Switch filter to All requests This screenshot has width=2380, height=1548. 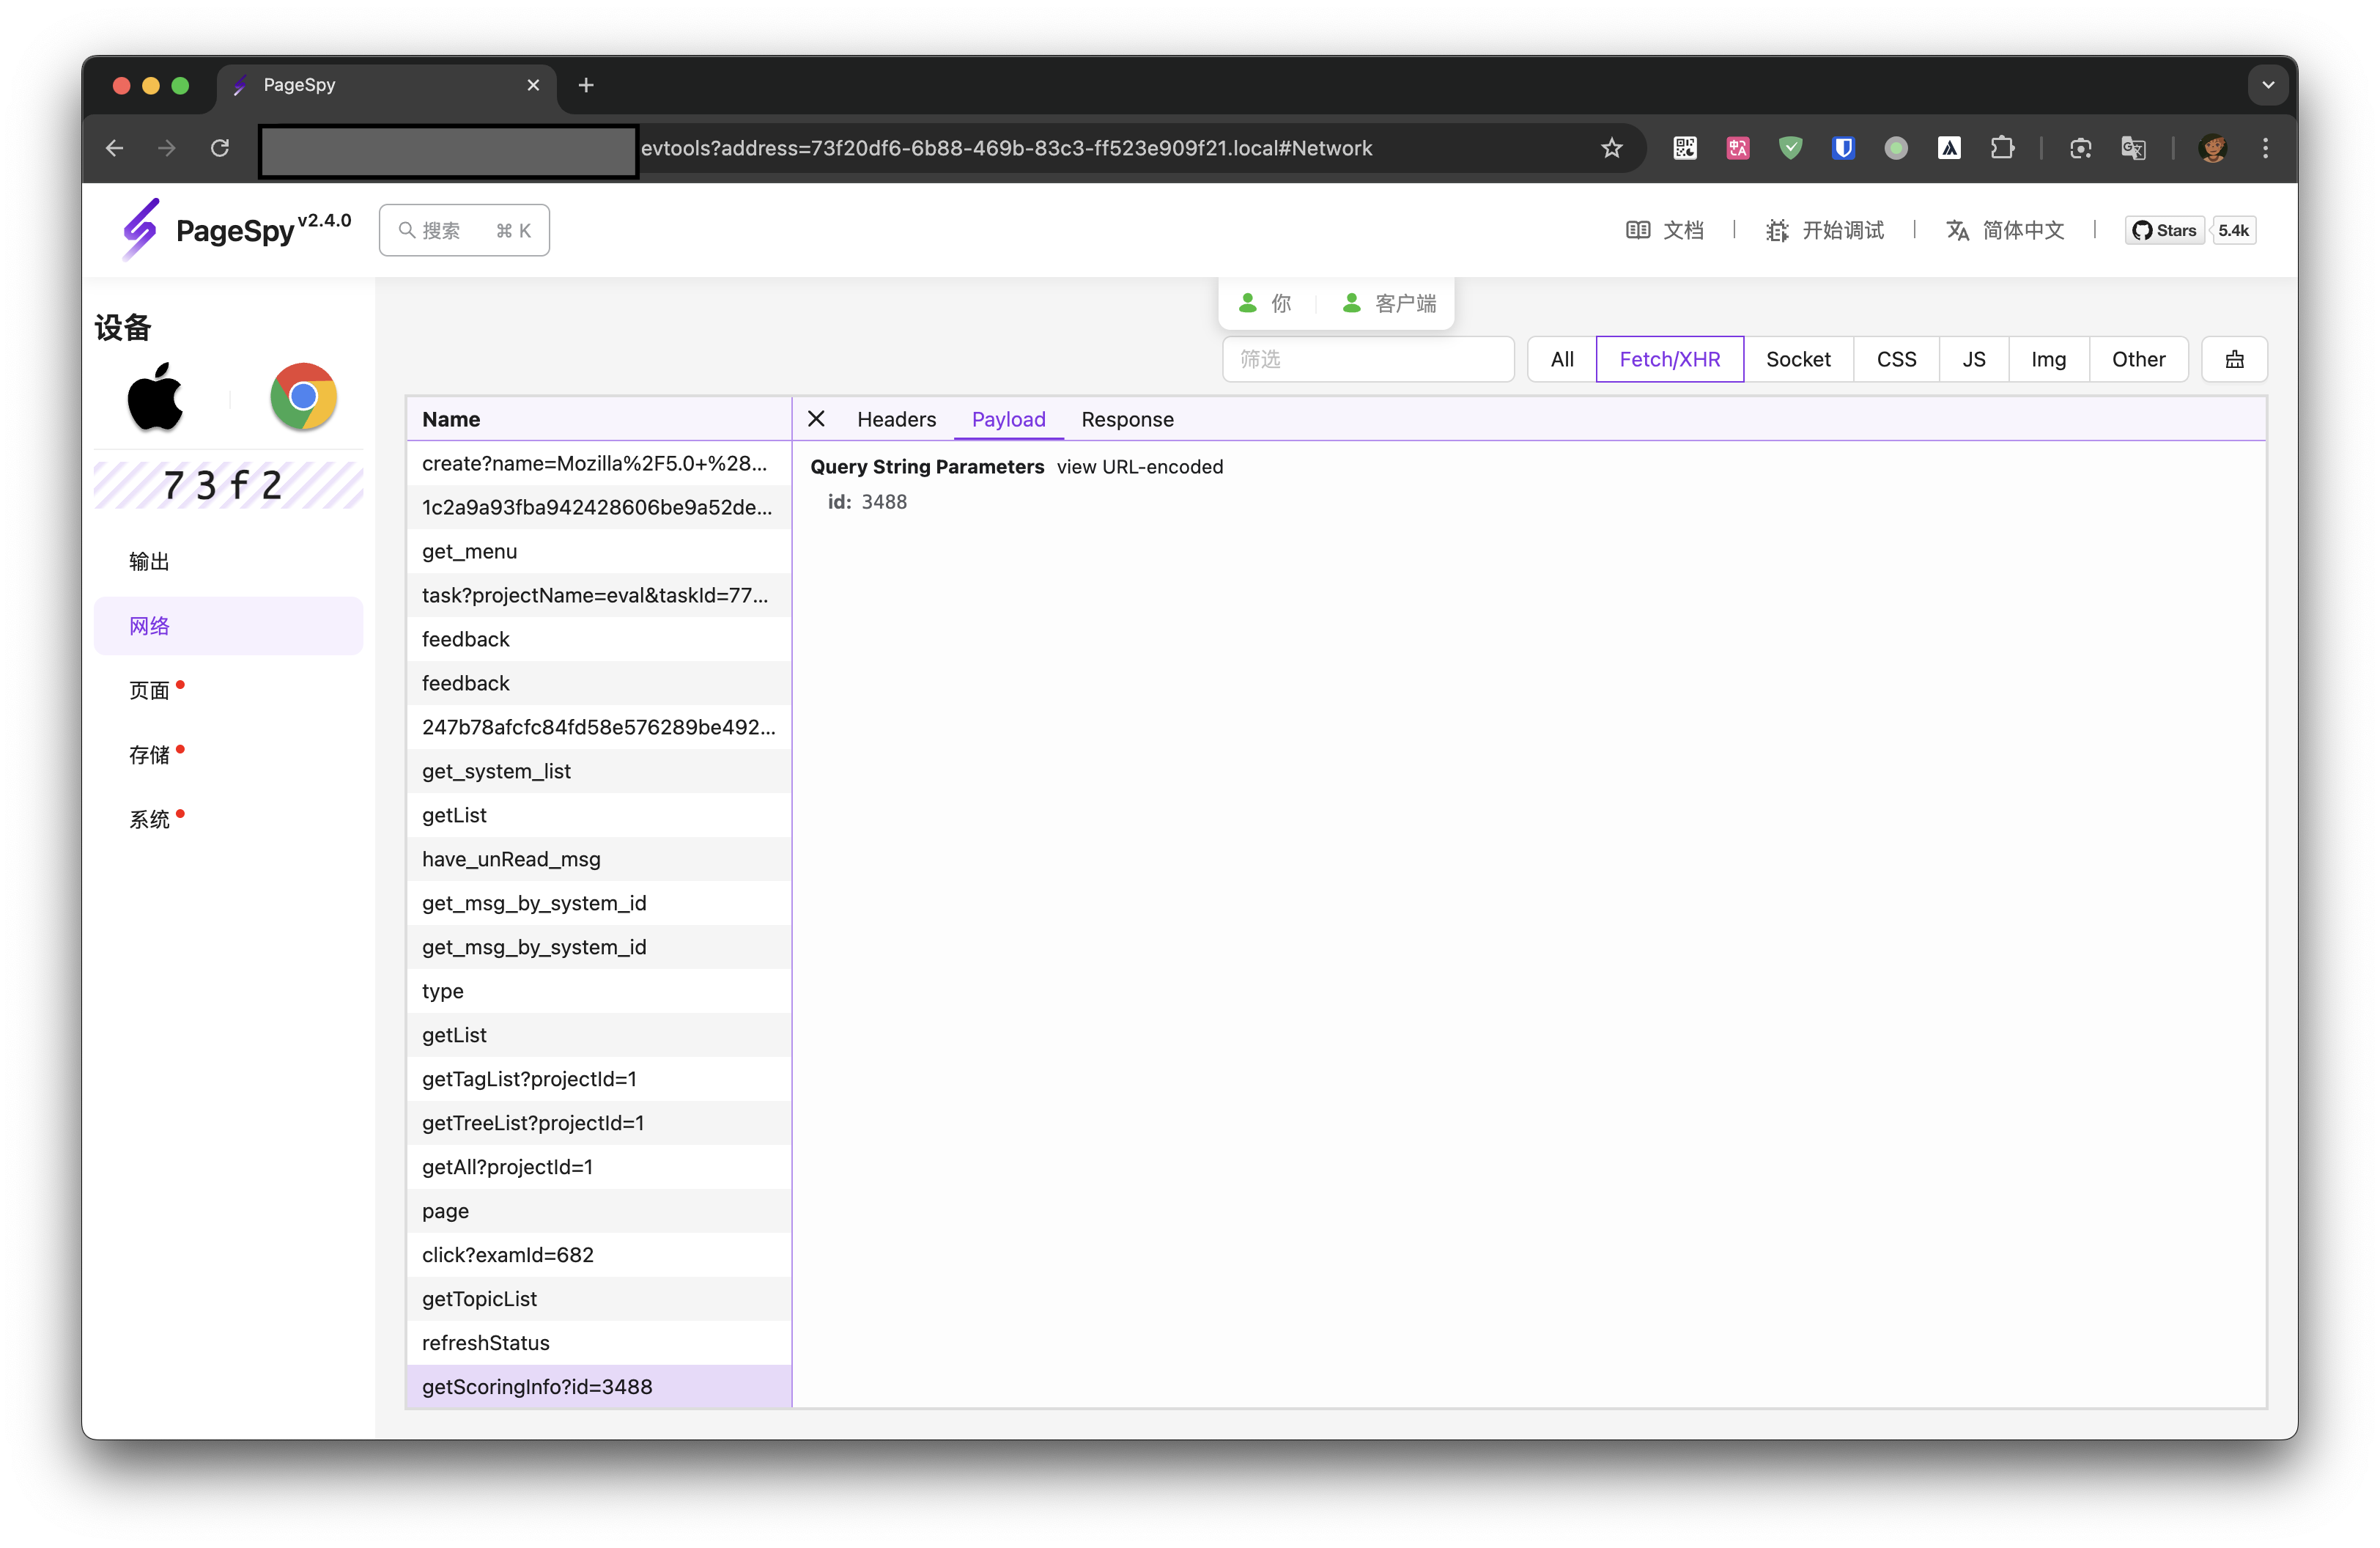(1561, 359)
